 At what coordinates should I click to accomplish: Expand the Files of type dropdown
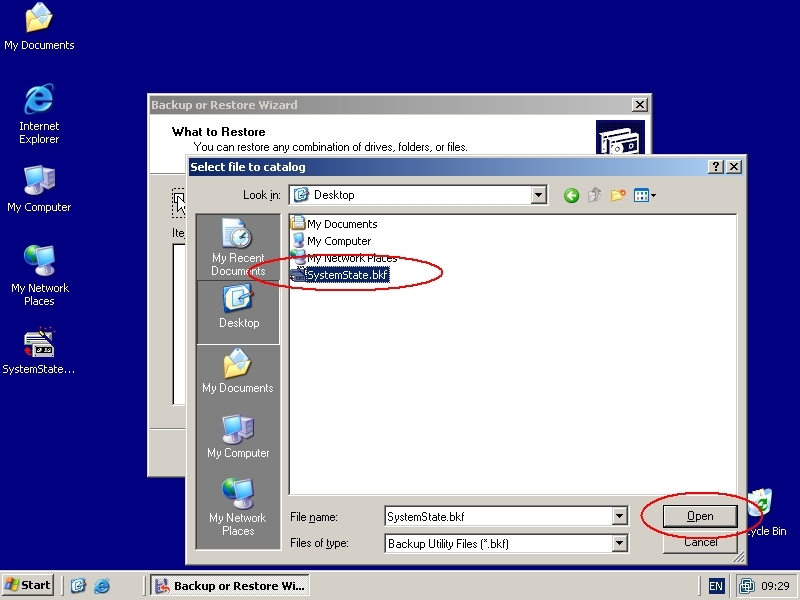tap(619, 543)
